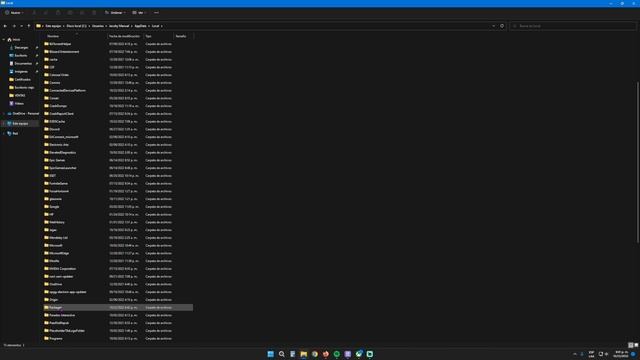Click the Delete (trash) toolbar icon
Image resolution: width=640 pixels, height=360 pixels.
click(x=94, y=13)
